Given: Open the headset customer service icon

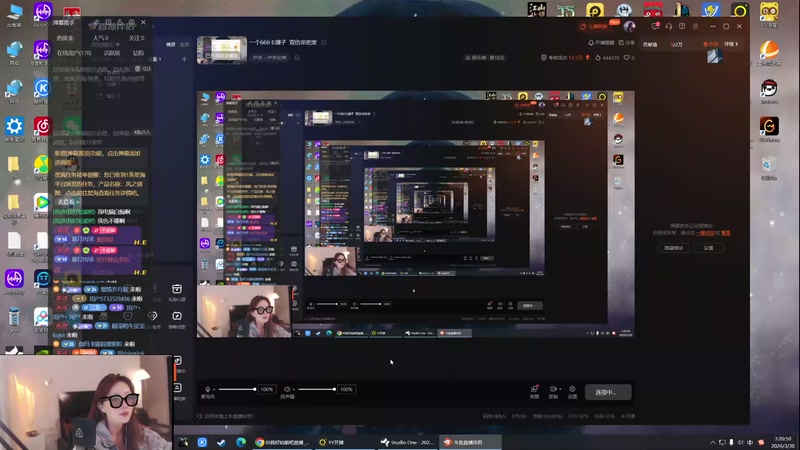Looking at the screenshot, I should [x=669, y=26].
